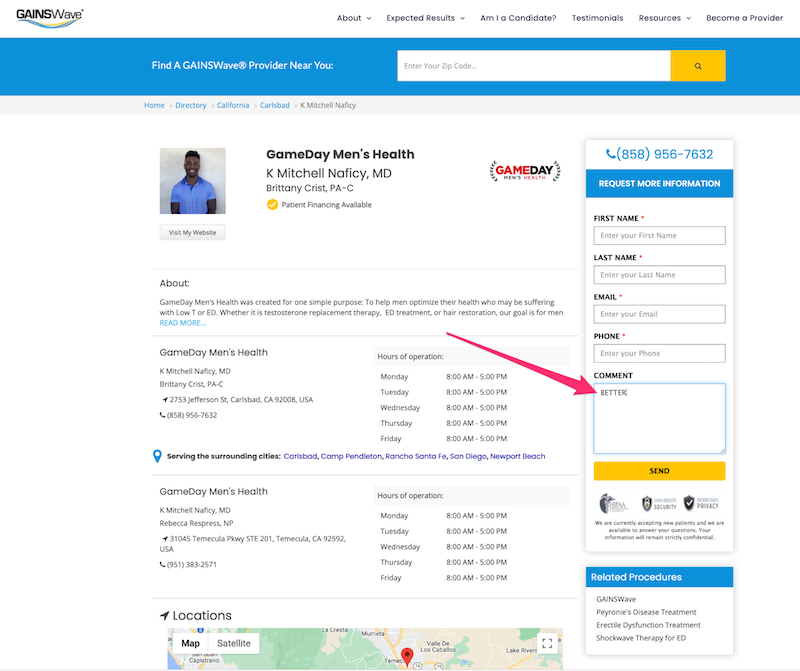Click the HIPAA compliance badge
This screenshot has height=671, width=800.
[613, 504]
